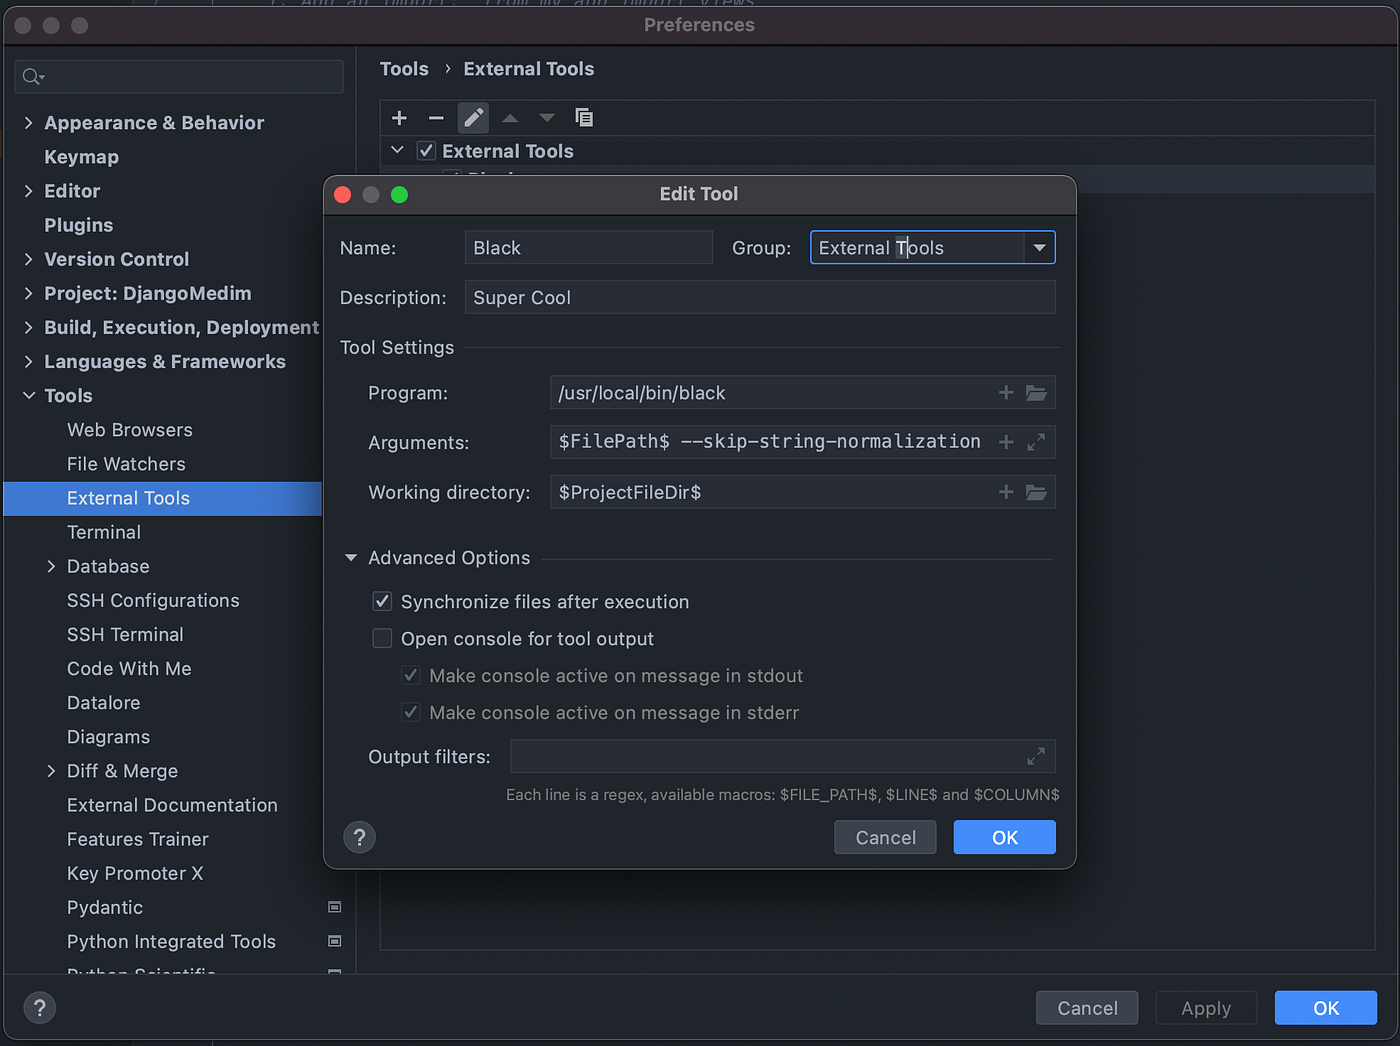Click the help question mark in the dialog
This screenshot has width=1400, height=1046.
pos(359,837)
